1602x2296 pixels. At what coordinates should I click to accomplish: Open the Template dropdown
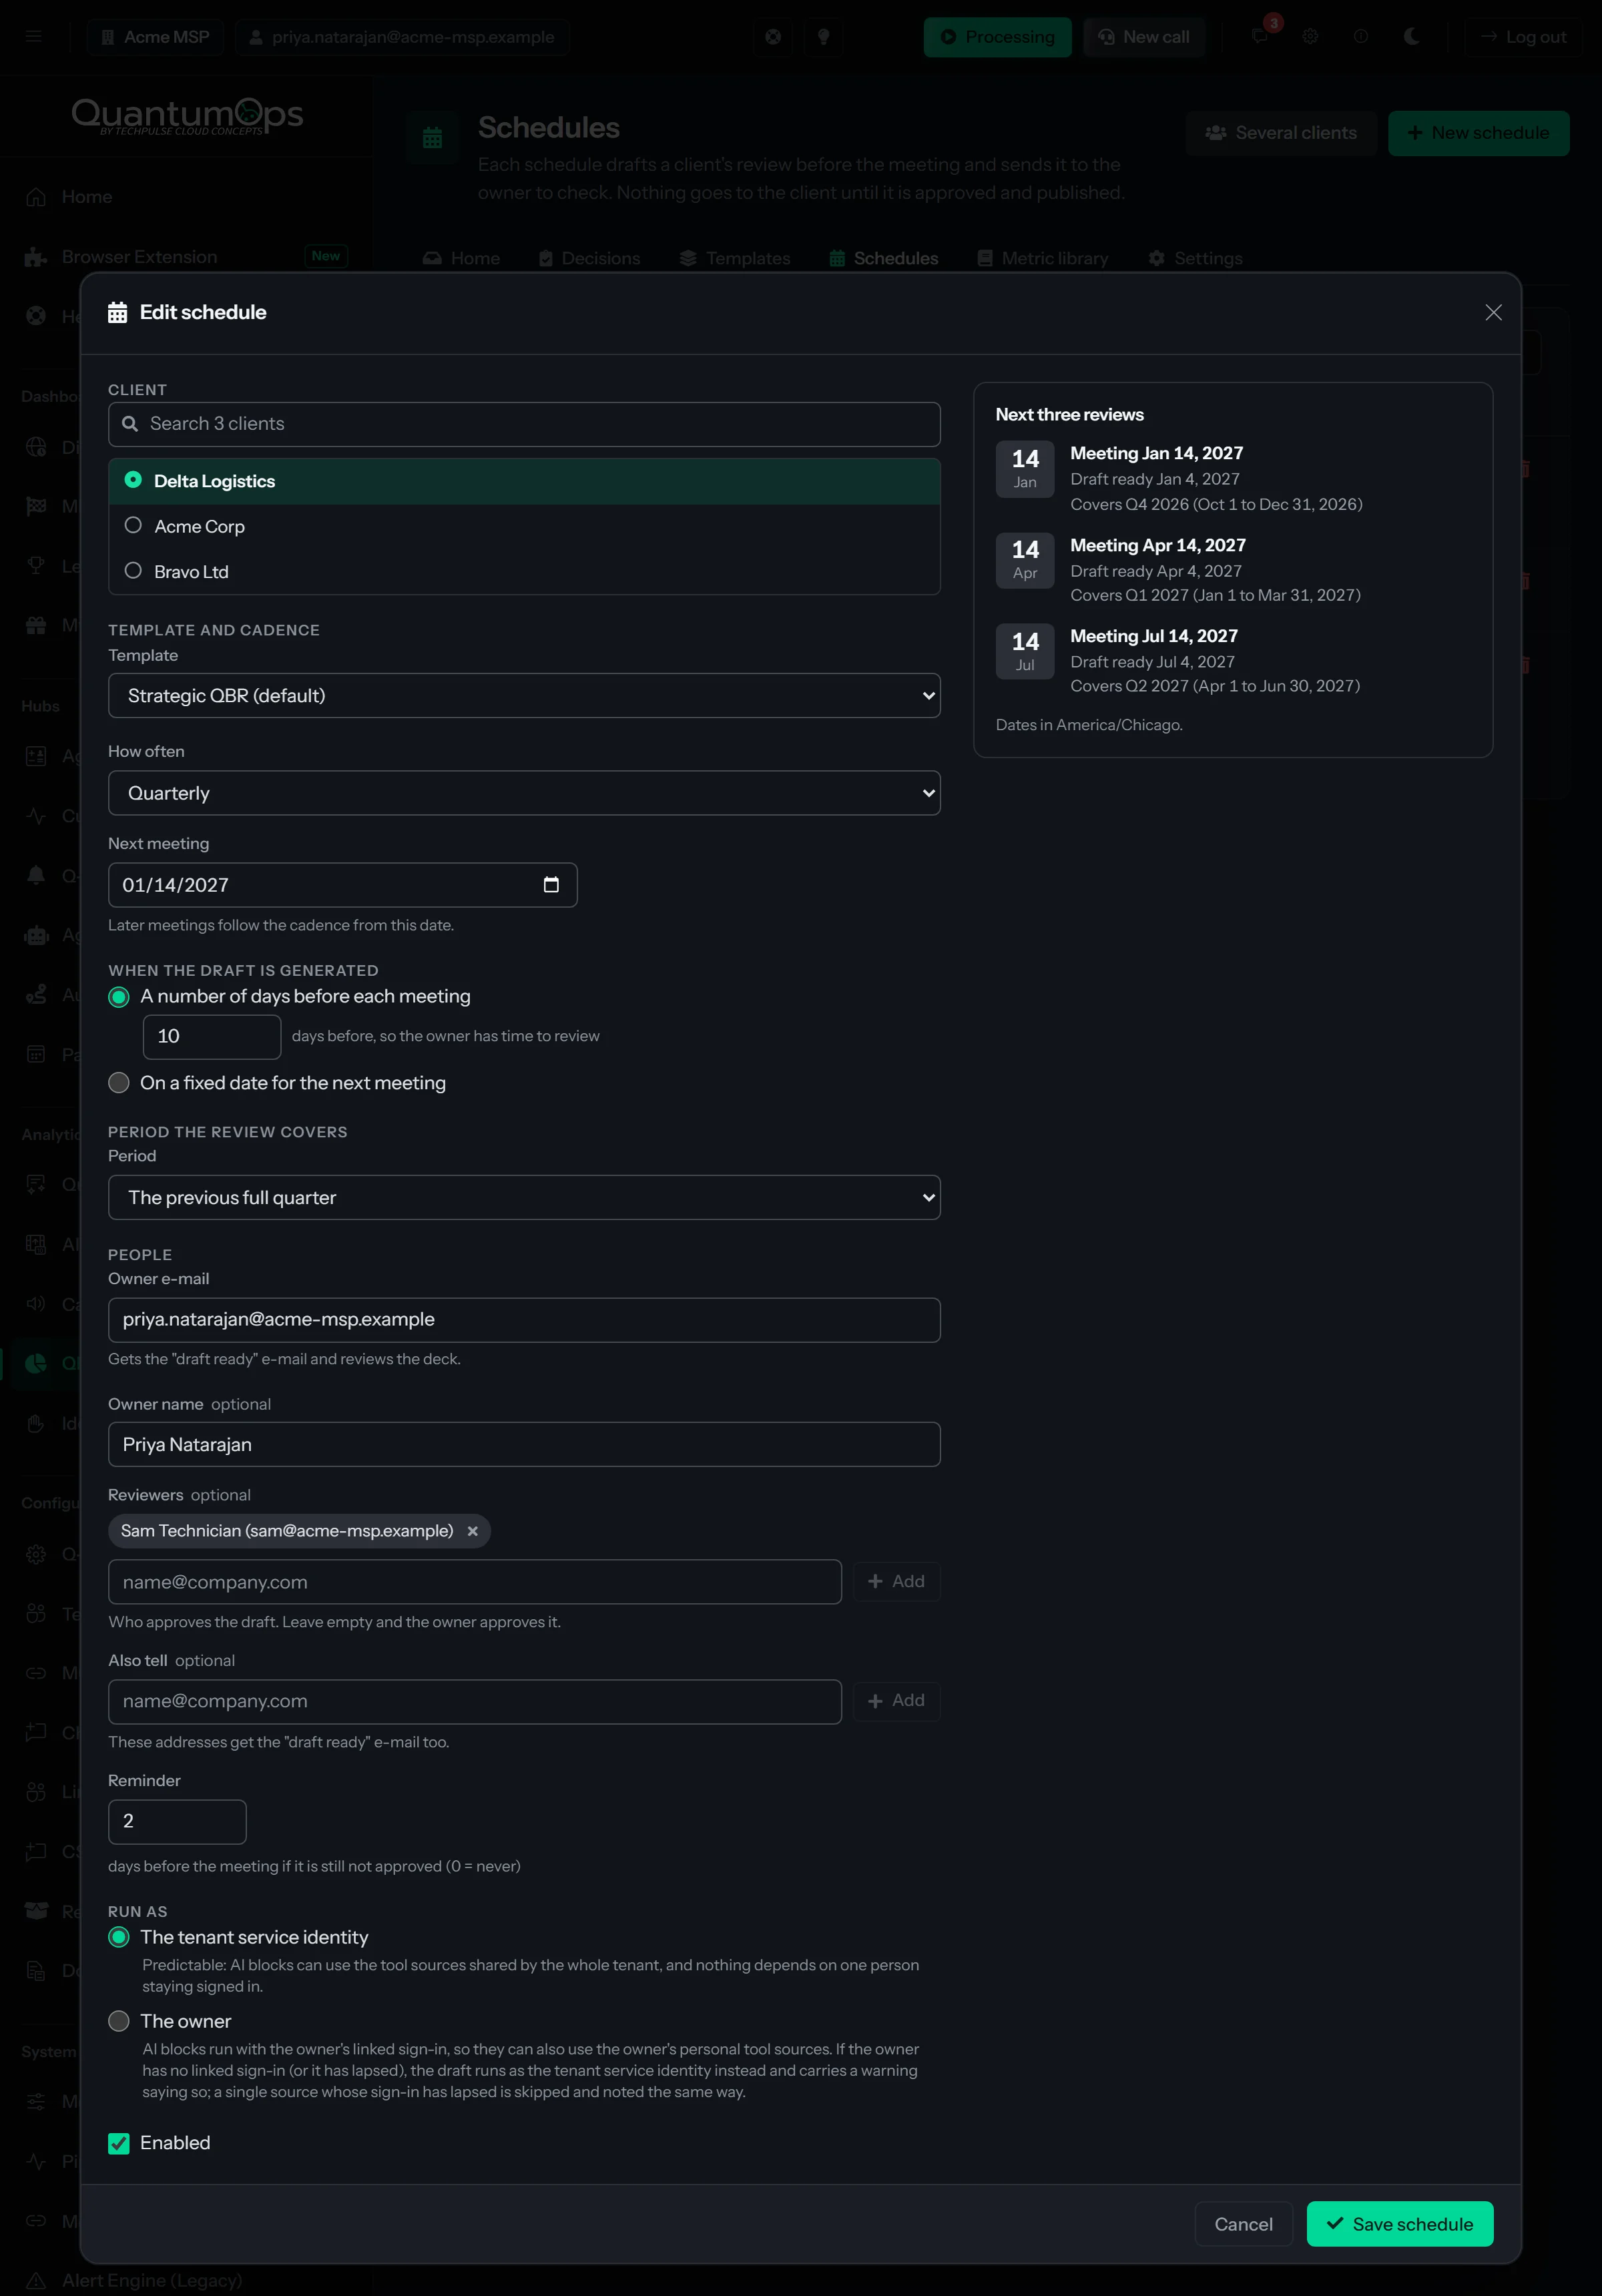tap(524, 695)
